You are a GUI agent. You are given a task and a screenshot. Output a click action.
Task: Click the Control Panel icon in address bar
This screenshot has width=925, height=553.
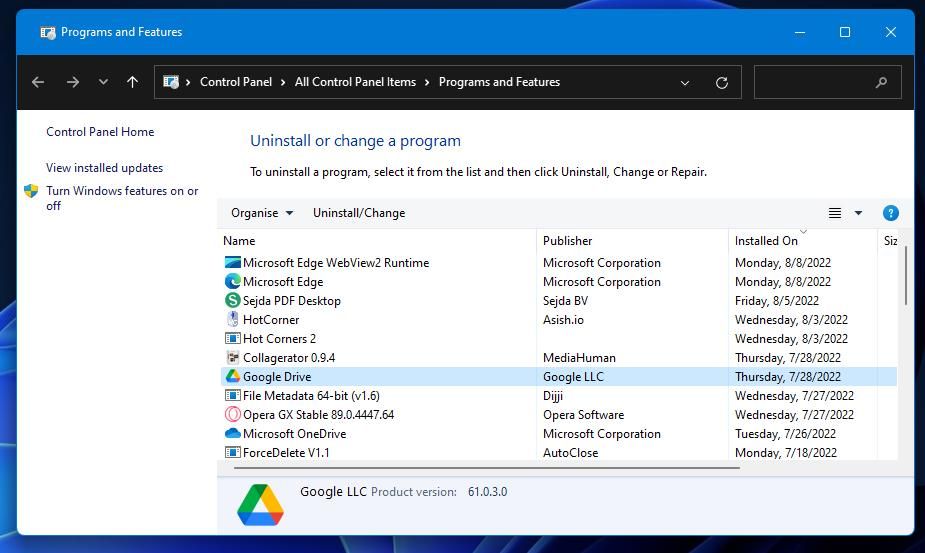click(171, 82)
